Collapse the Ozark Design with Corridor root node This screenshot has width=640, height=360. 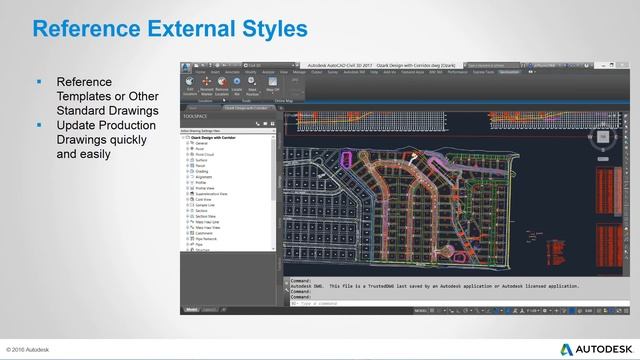point(183,138)
